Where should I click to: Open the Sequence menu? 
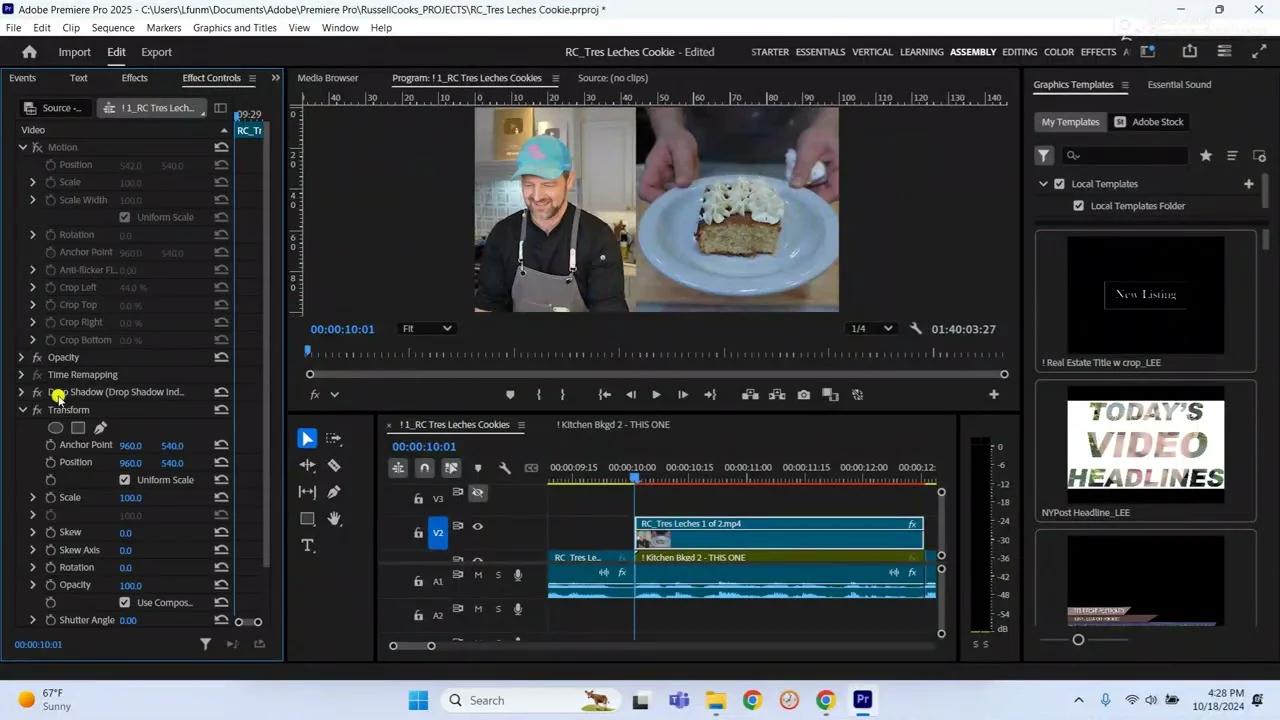[112, 27]
